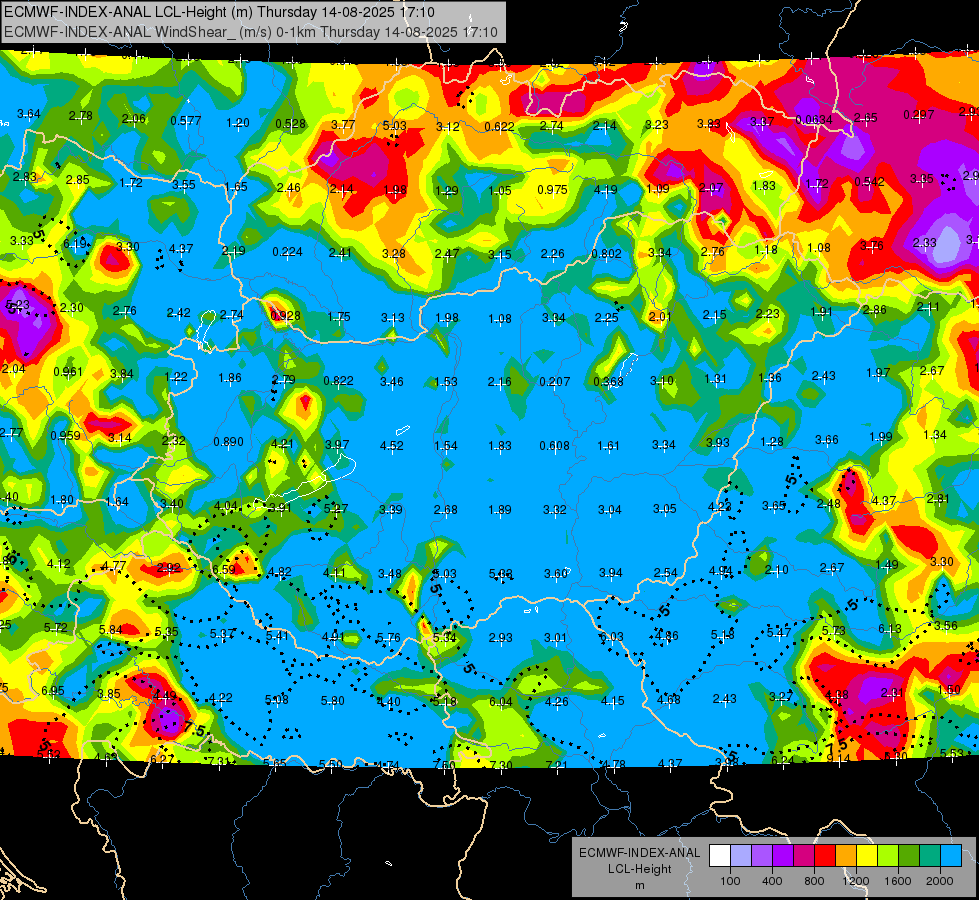Click the wind shear value 6.04
Screen dimensions: 979x900
(501, 702)
